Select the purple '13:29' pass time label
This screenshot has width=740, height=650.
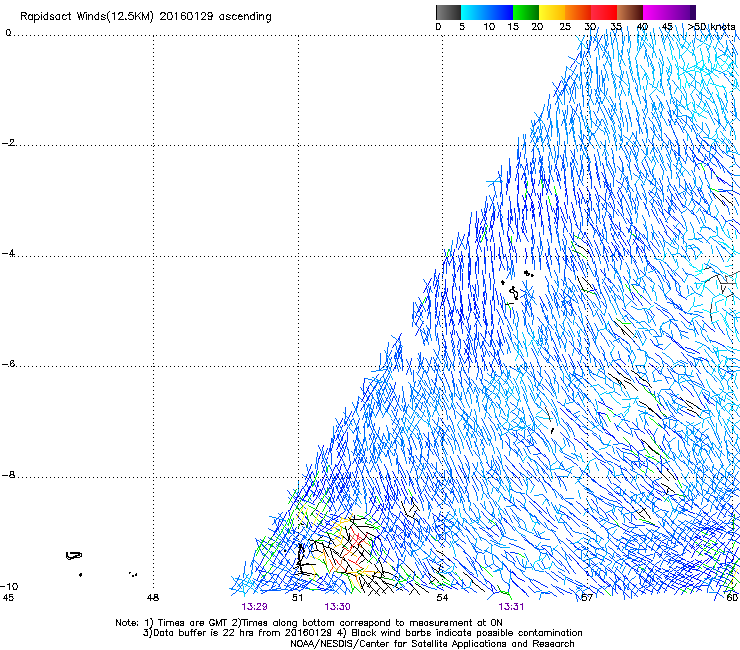coord(254,607)
